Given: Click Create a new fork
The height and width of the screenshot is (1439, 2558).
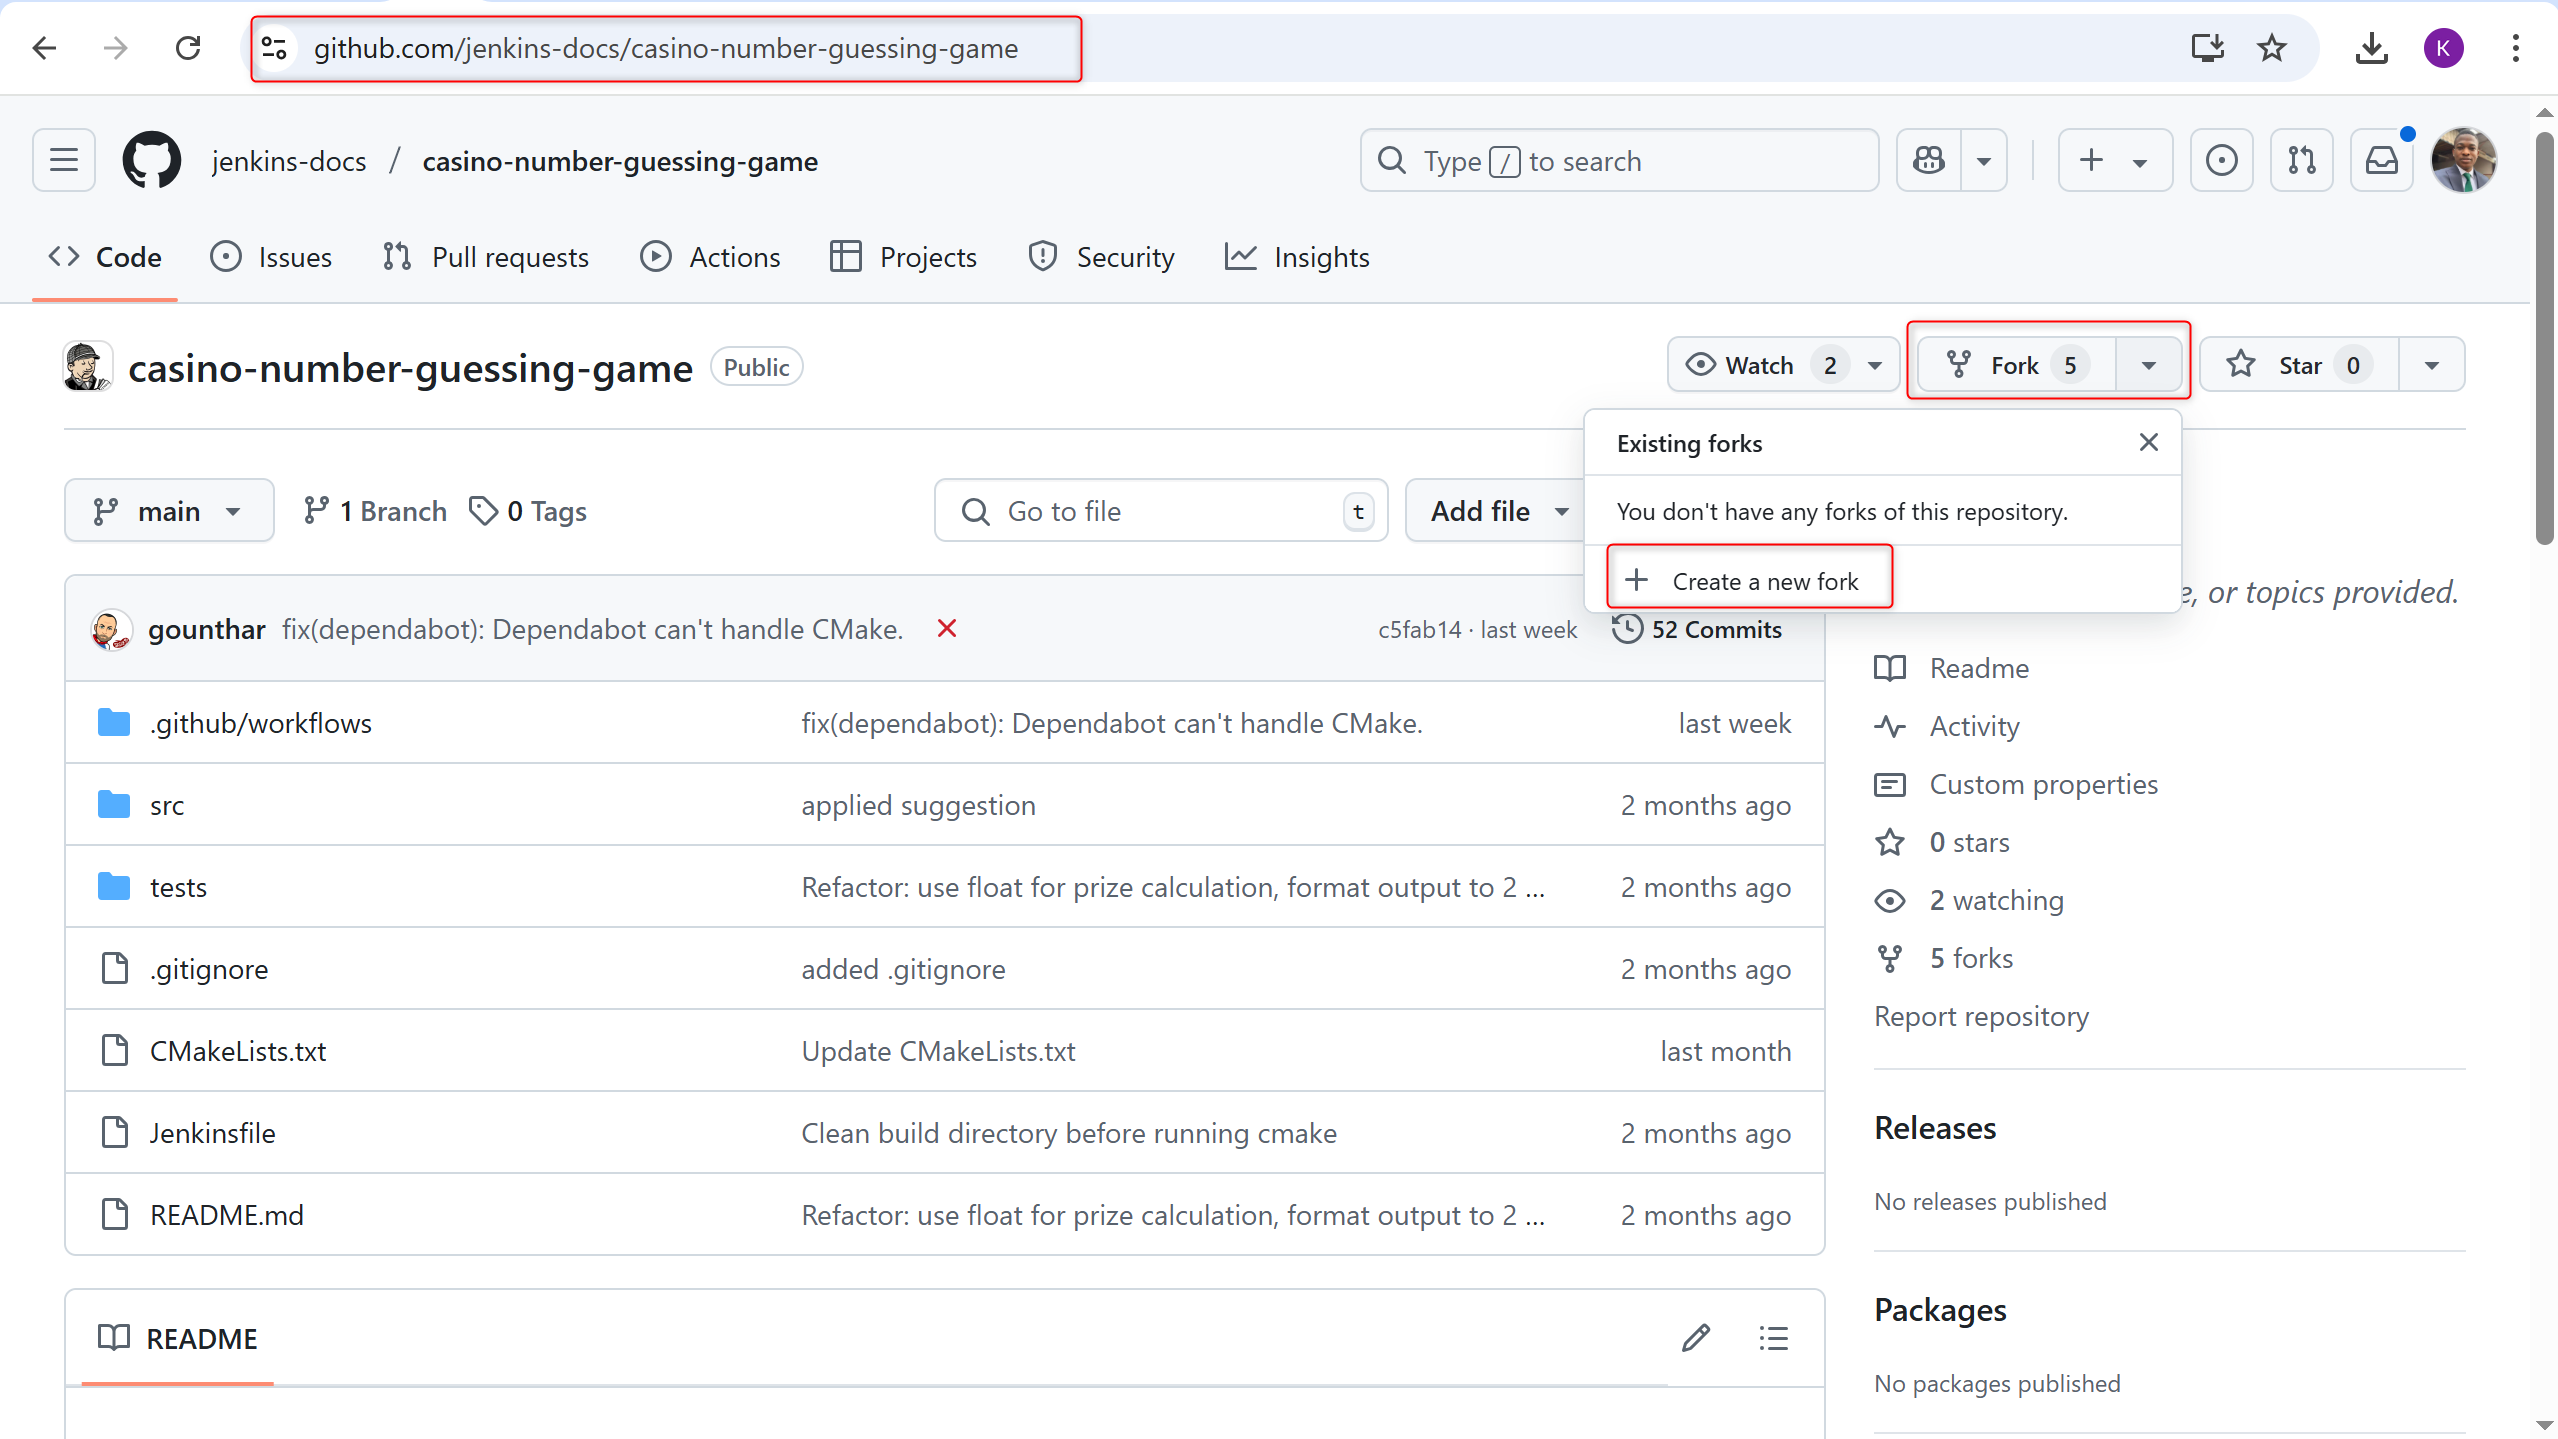Looking at the screenshot, I should (1749, 580).
